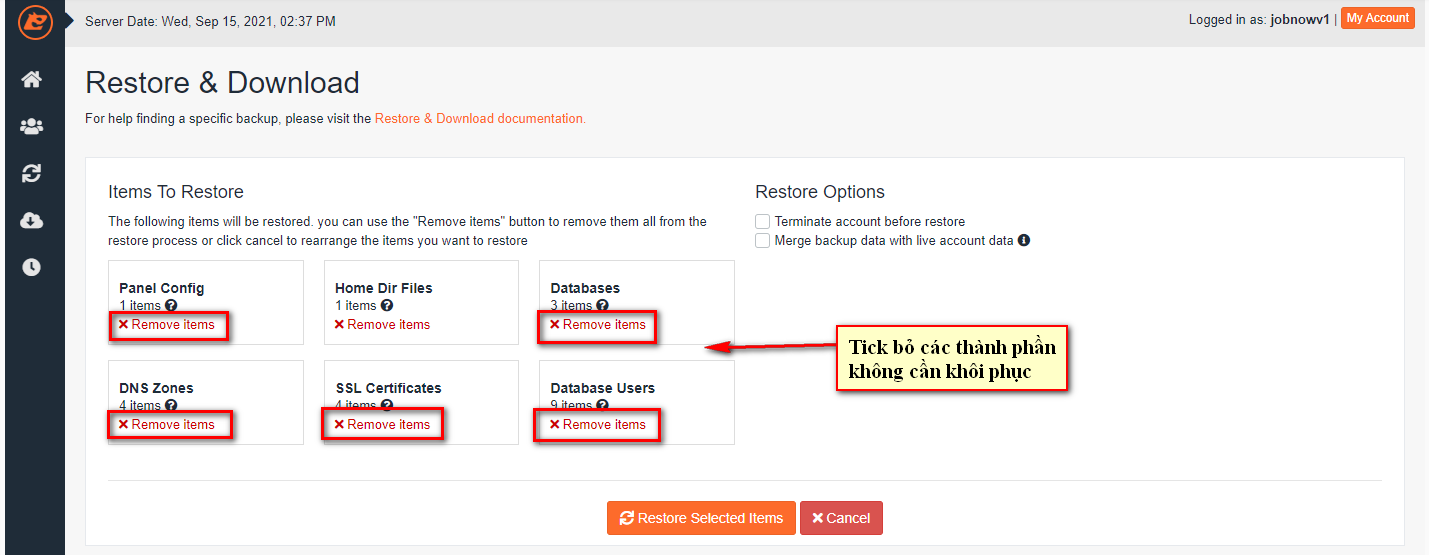
Task: Click help icon beside Database Users items
Action: tap(602, 406)
